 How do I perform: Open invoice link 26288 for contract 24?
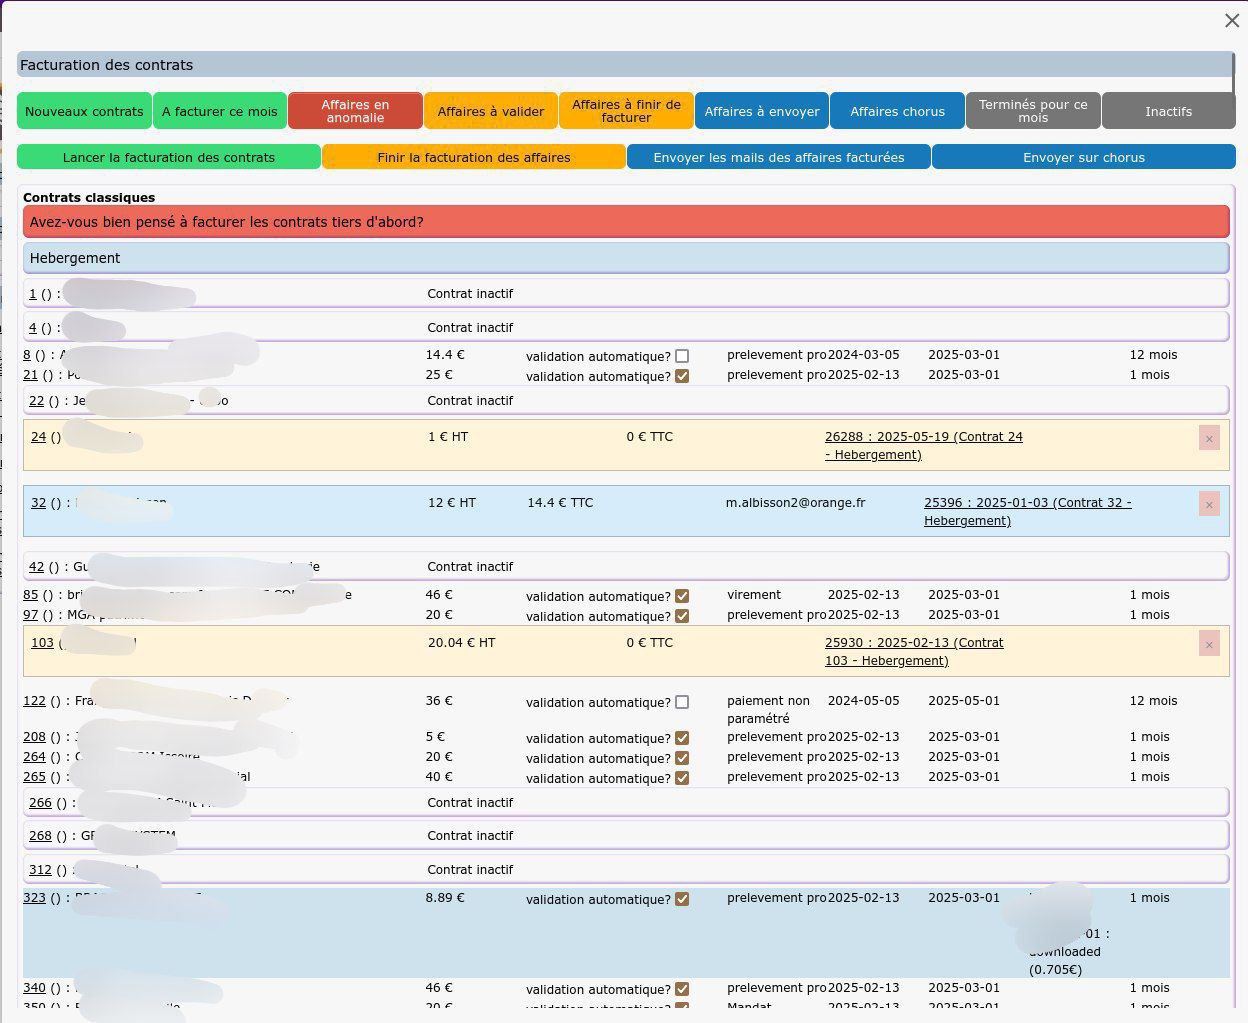pyautogui.click(x=923, y=437)
